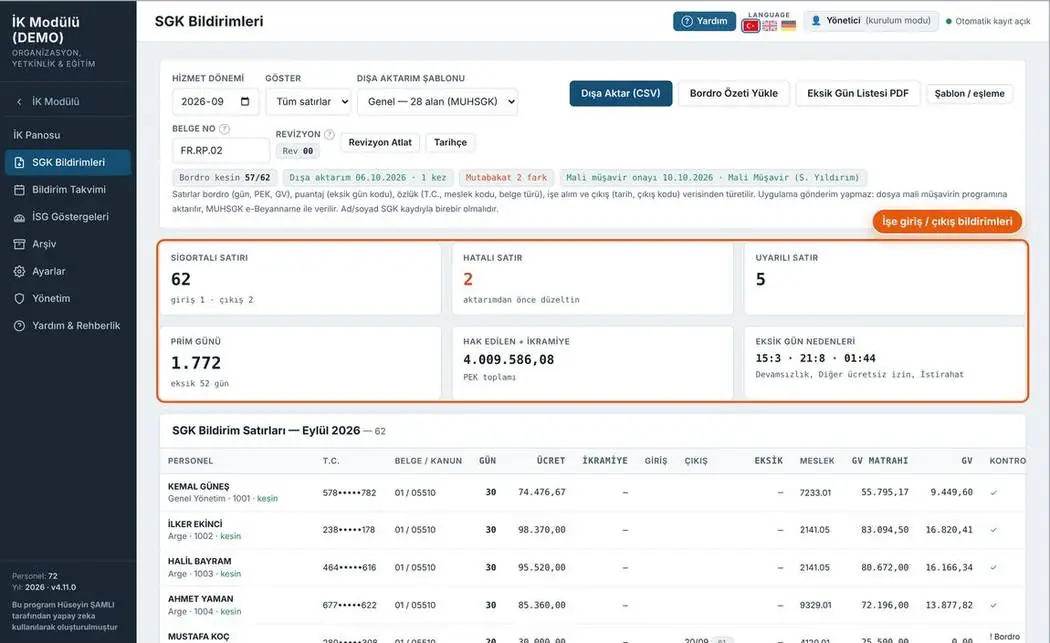Click the İşe giriş / çıkış bildirimleri button
The height and width of the screenshot is (643, 1050).
(947, 222)
